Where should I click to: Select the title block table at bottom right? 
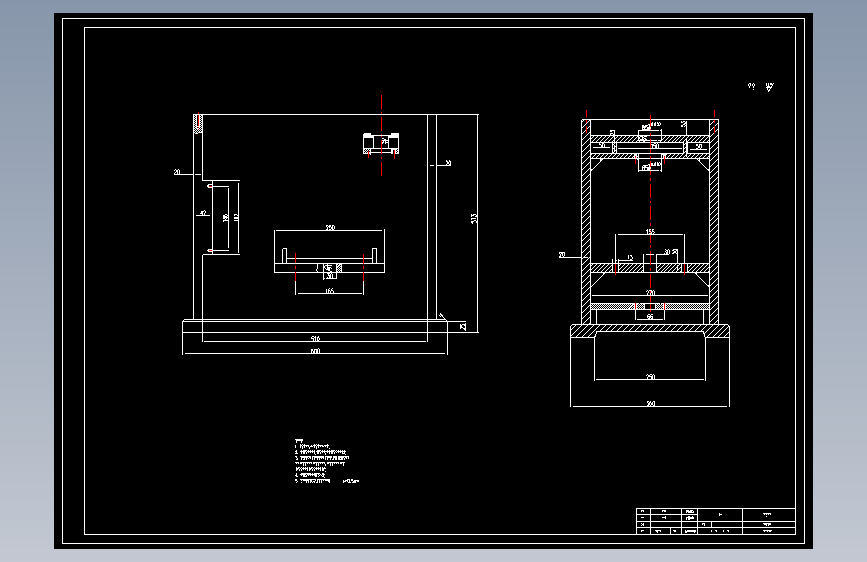tap(715, 521)
